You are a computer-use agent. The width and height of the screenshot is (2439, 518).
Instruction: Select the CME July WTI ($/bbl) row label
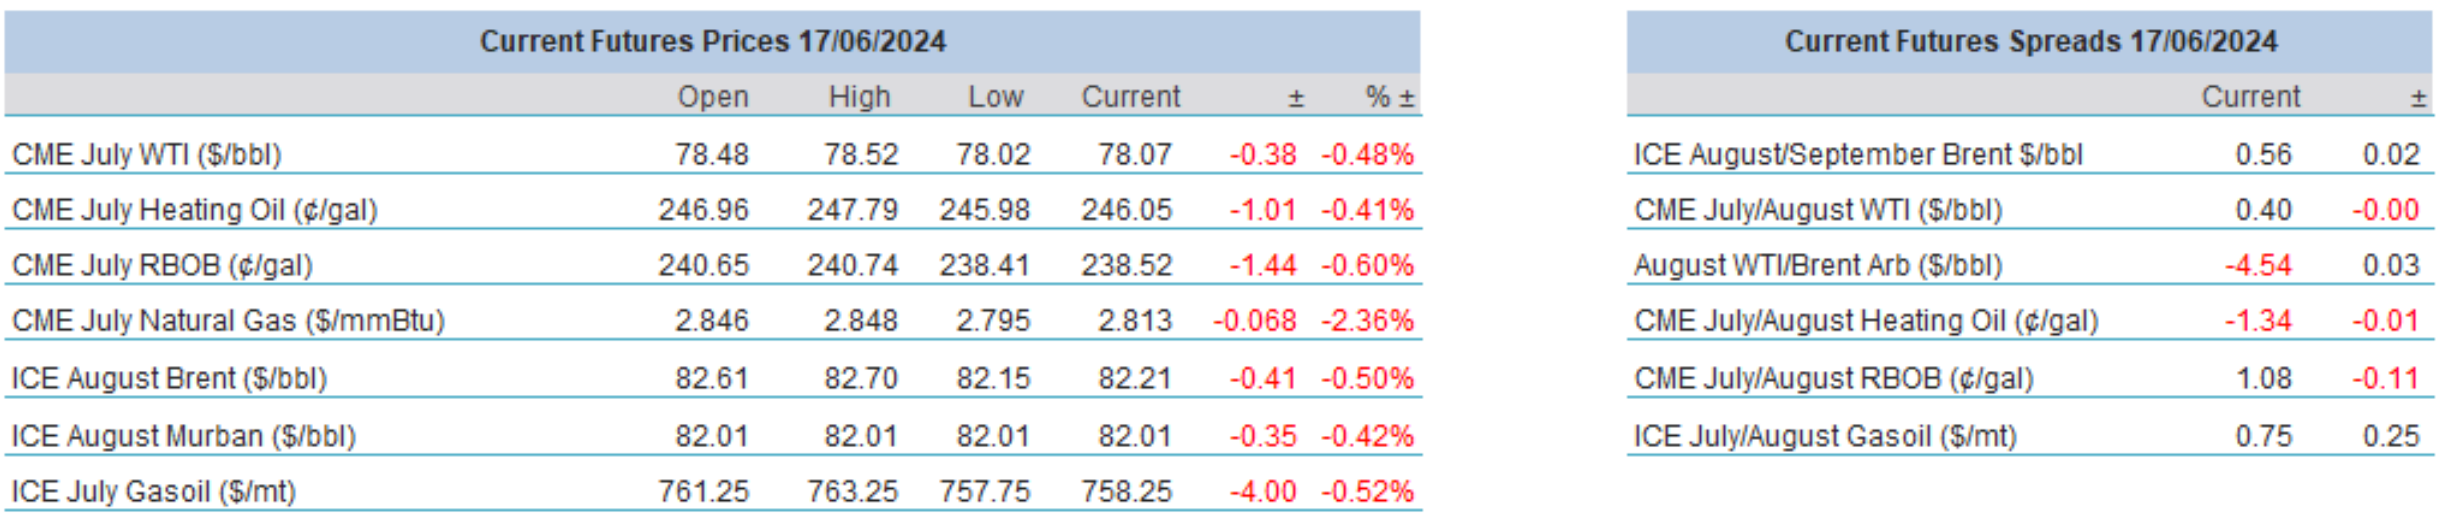point(147,155)
